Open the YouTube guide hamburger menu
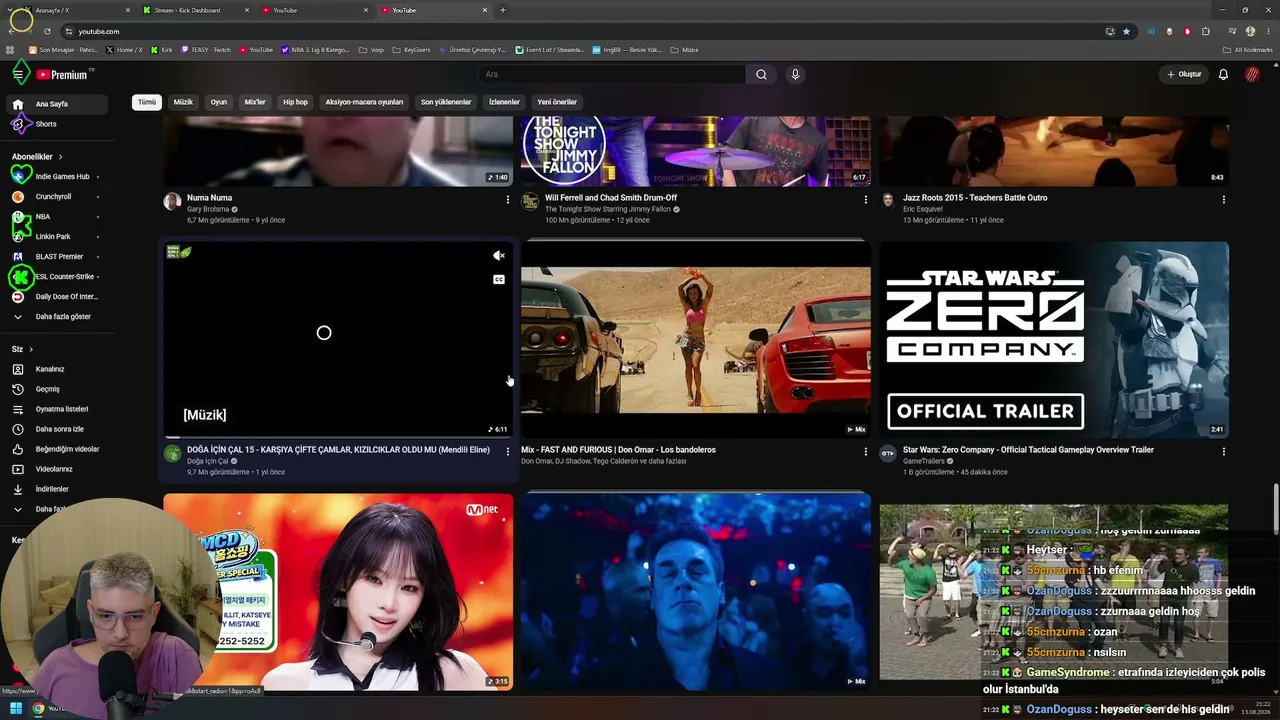Viewport: 1280px width, 720px height. point(18,74)
